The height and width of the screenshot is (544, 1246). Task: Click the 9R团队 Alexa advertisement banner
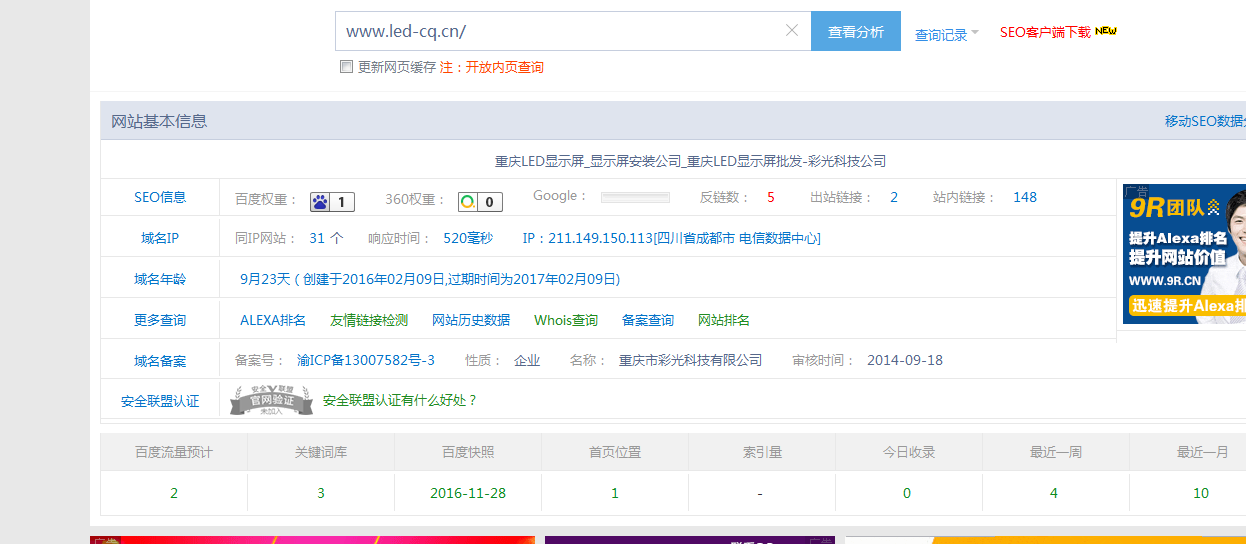[x=1184, y=253]
